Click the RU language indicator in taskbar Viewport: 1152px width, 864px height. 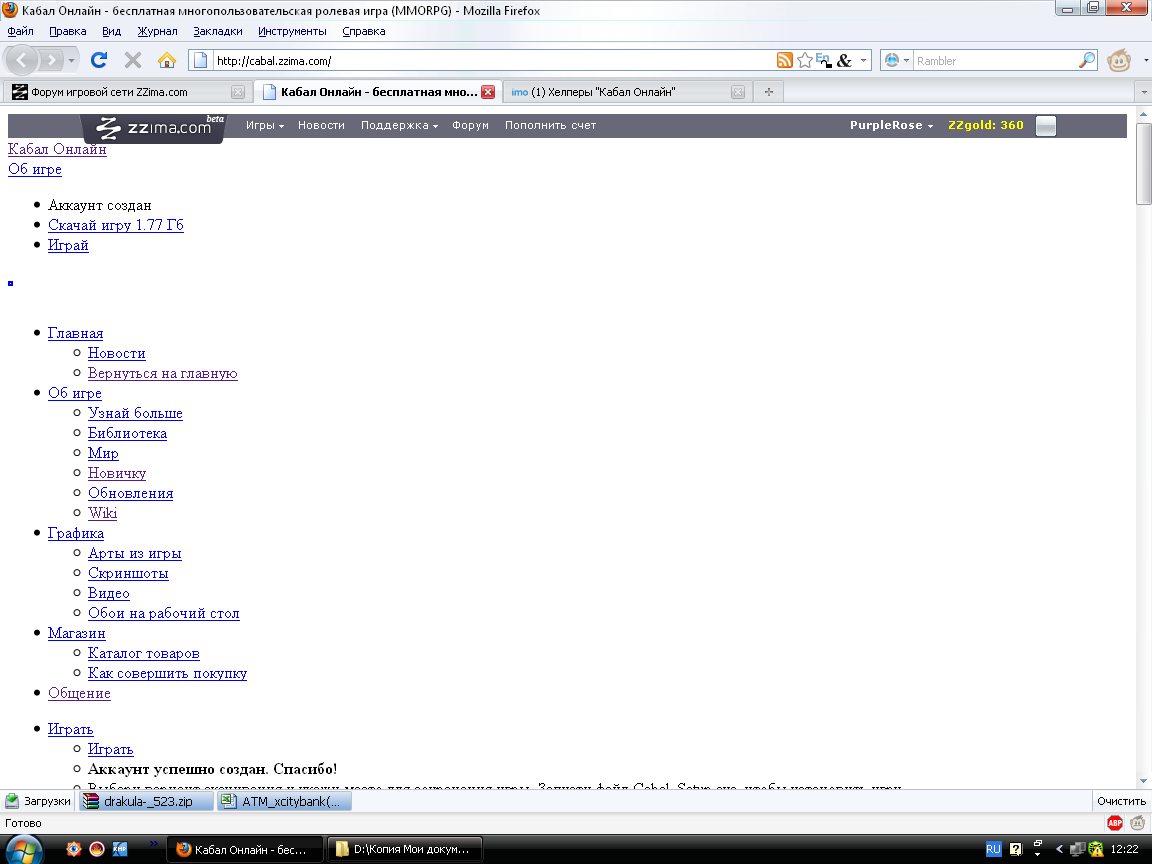[x=993, y=849]
